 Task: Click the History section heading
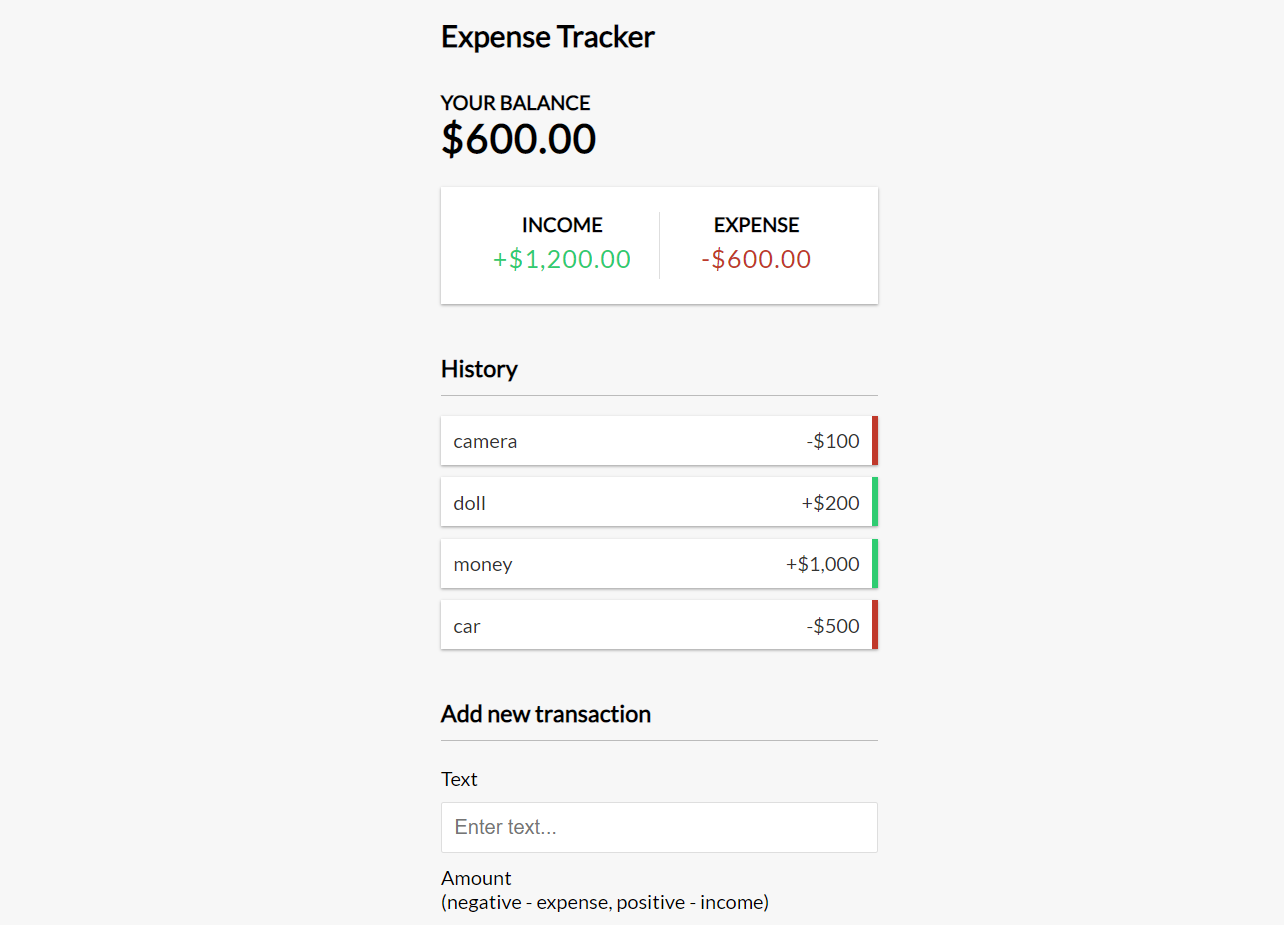tap(479, 369)
